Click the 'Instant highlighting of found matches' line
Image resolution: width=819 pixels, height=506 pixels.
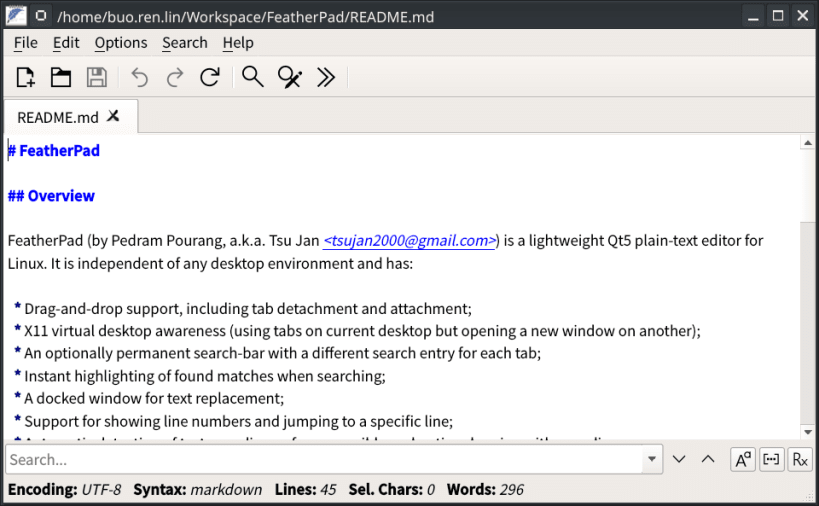tap(200, 376)
